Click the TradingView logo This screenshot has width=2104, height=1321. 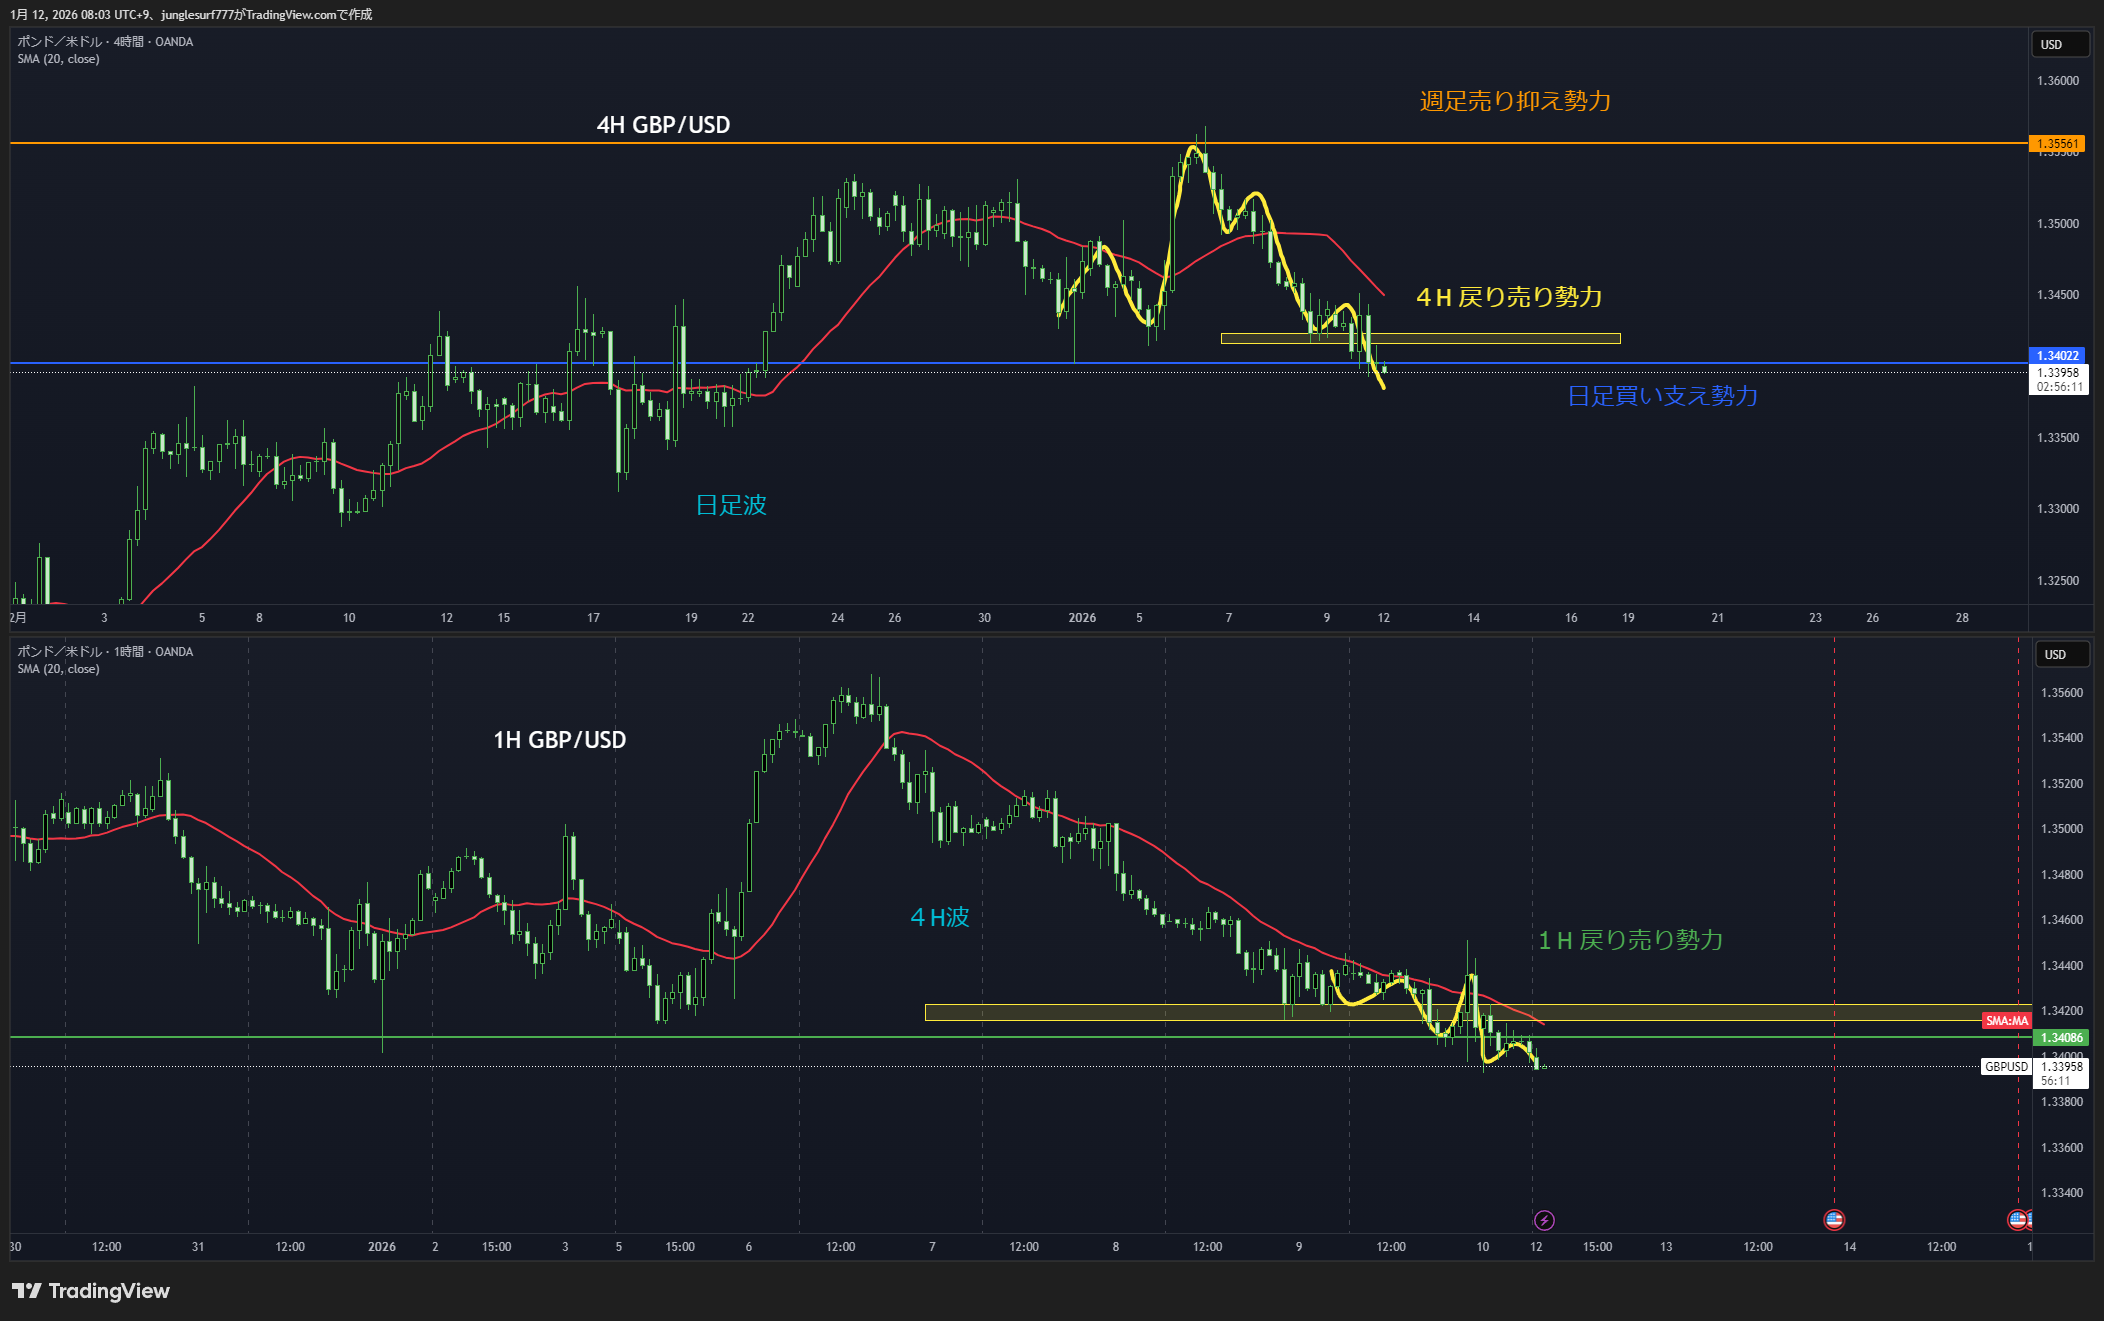(91, 1291)
